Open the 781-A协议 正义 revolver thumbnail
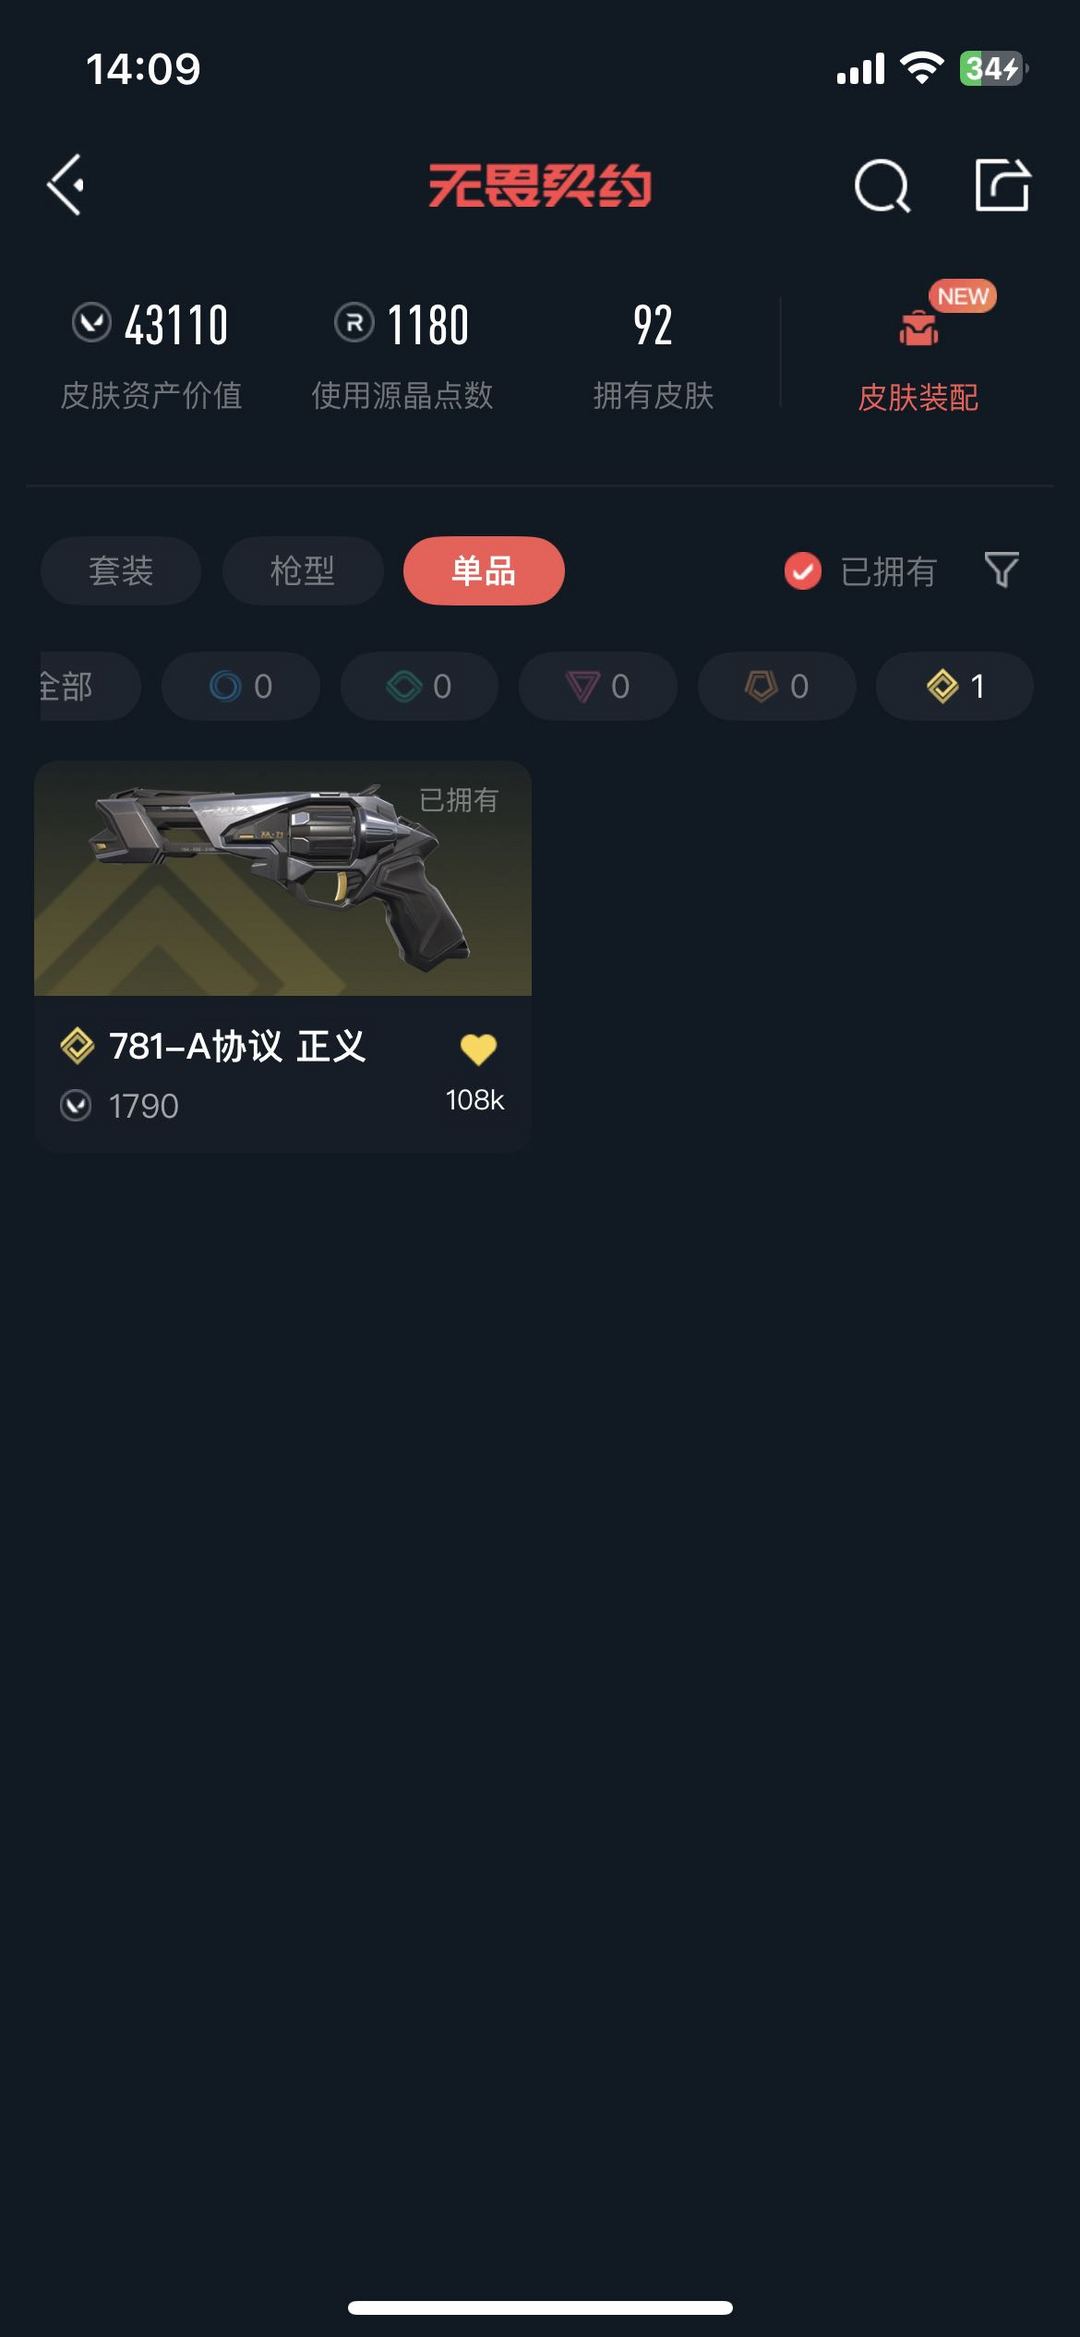 click(283, 878)
